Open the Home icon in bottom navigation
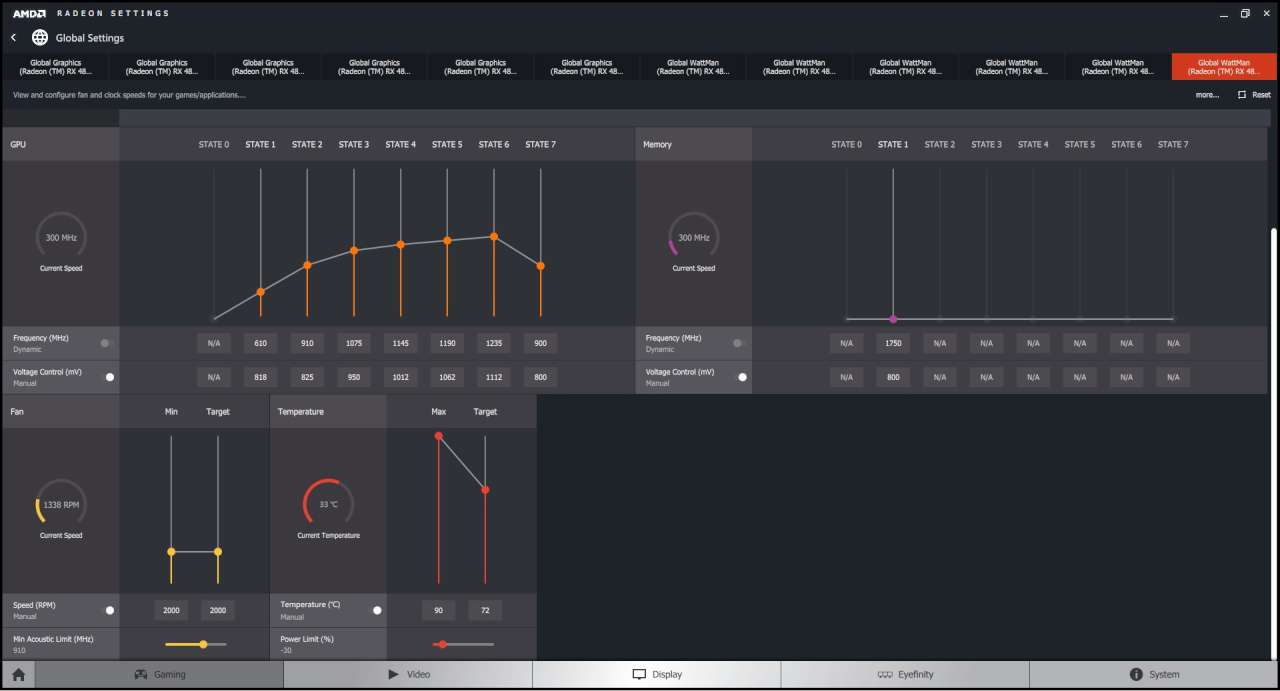This screenshot has width=1280, height=691. 18,674
